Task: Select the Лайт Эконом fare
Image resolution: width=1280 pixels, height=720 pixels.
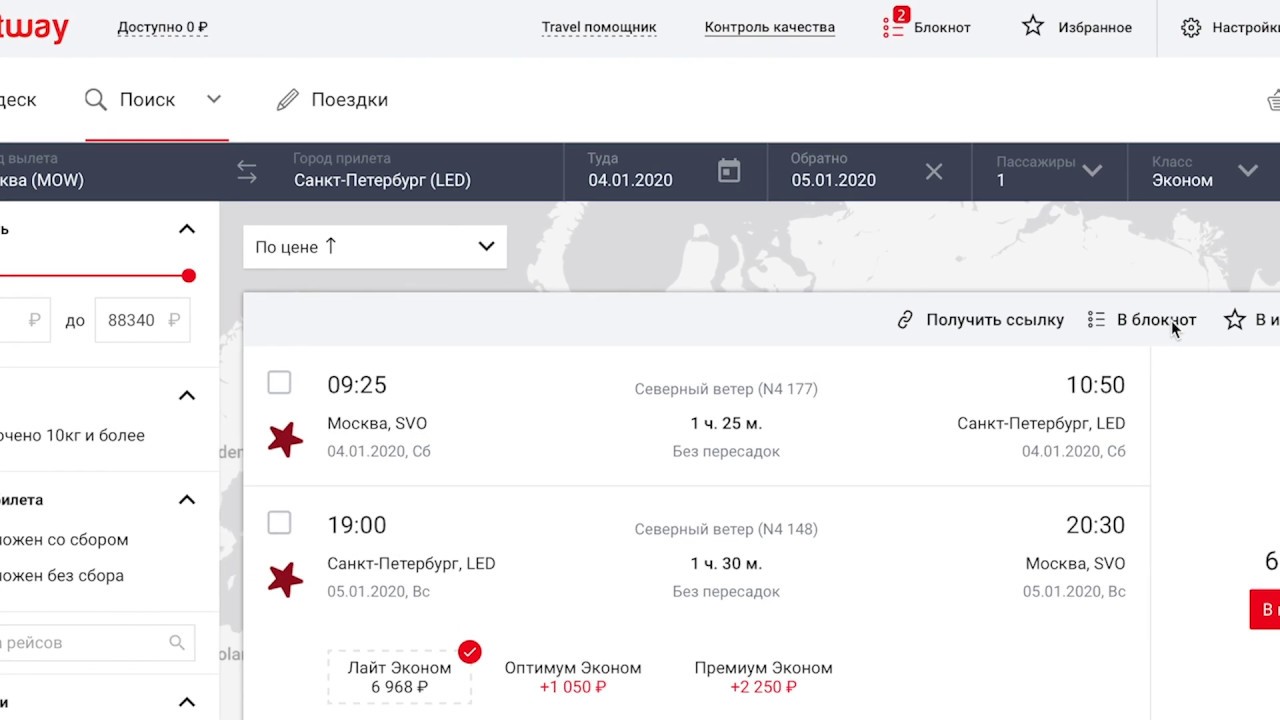Action: pos(399,677)
